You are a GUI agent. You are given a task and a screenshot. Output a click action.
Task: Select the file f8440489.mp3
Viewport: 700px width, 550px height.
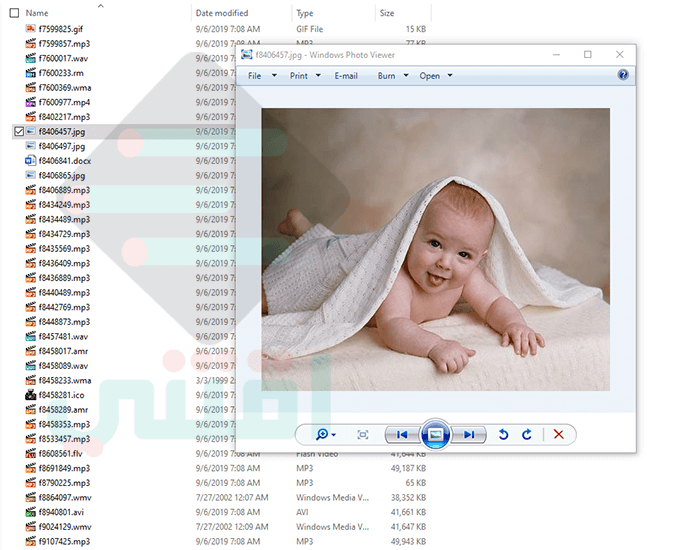64,292
